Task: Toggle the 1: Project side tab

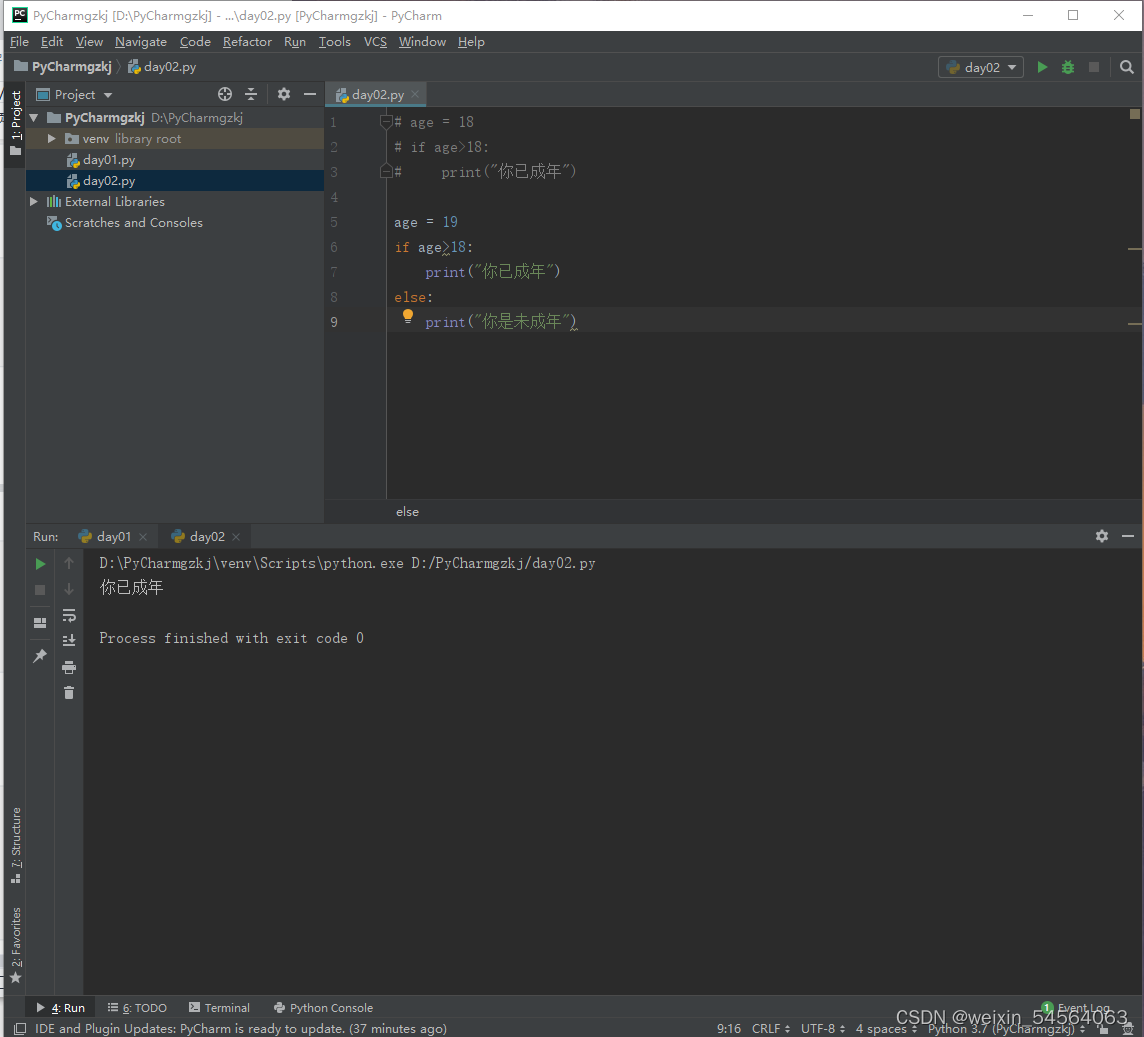Action: 15,123
